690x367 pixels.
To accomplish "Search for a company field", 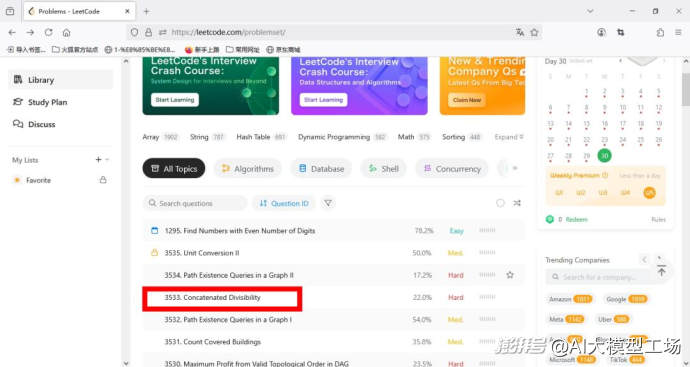I will (598, 277).
